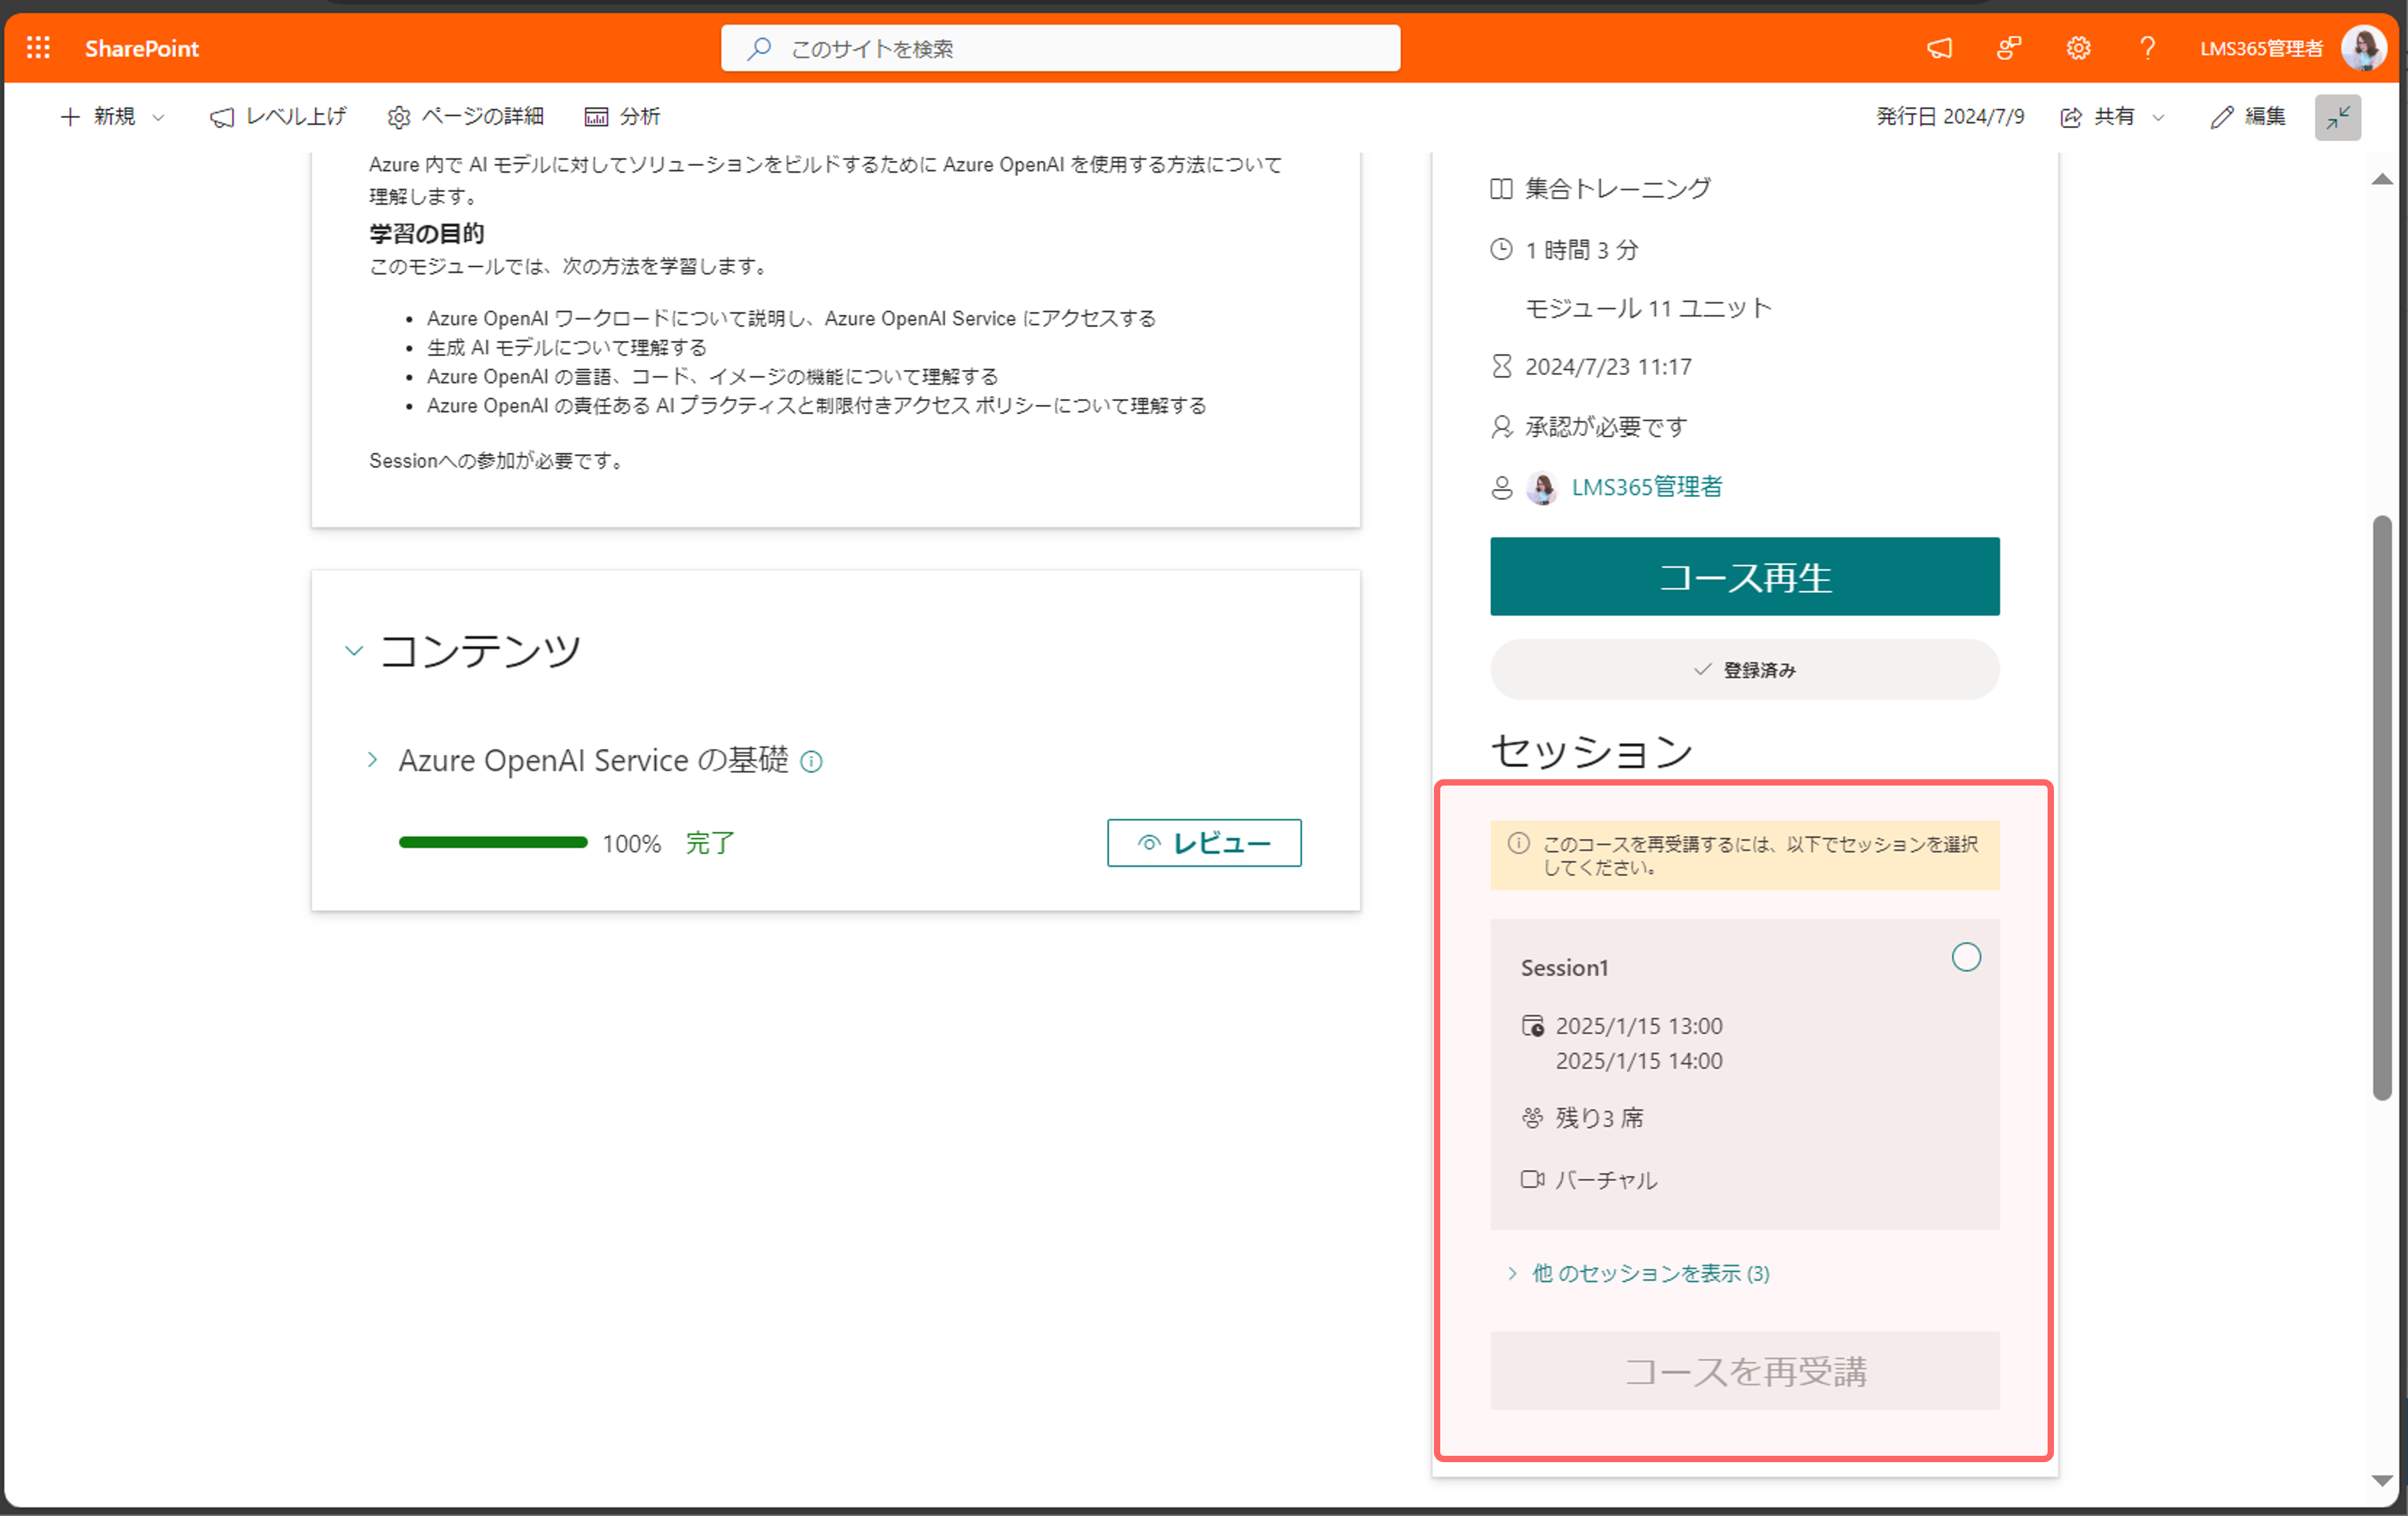Image resolution: width=2408 pixels, height=1516 pixels.
Task: Click the Azure OpenAI Service の基礎 title
Action: 593,760
